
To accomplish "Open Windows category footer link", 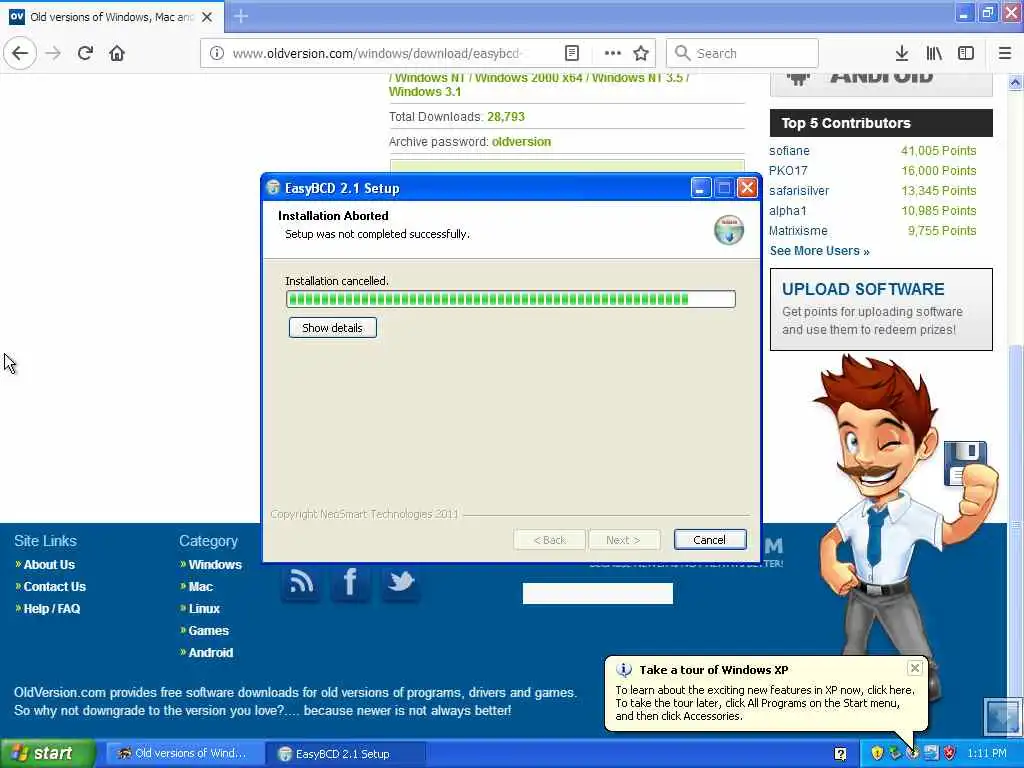I will point(215,564).
